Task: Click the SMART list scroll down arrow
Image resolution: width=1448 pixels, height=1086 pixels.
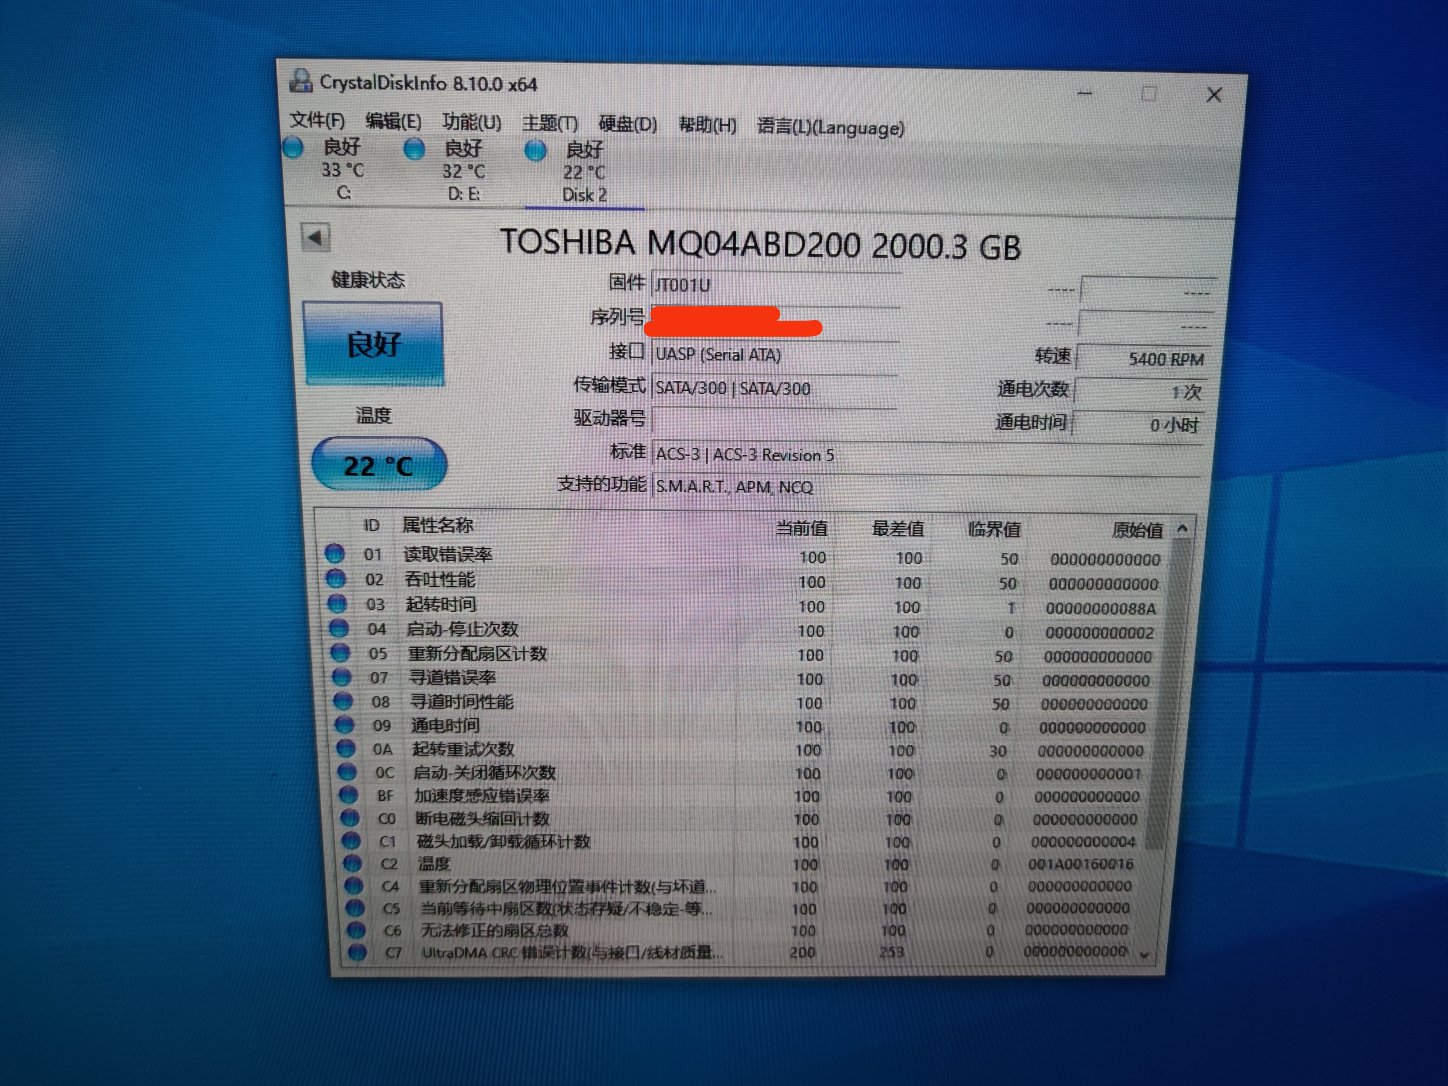Action: tap(1145, 955)
